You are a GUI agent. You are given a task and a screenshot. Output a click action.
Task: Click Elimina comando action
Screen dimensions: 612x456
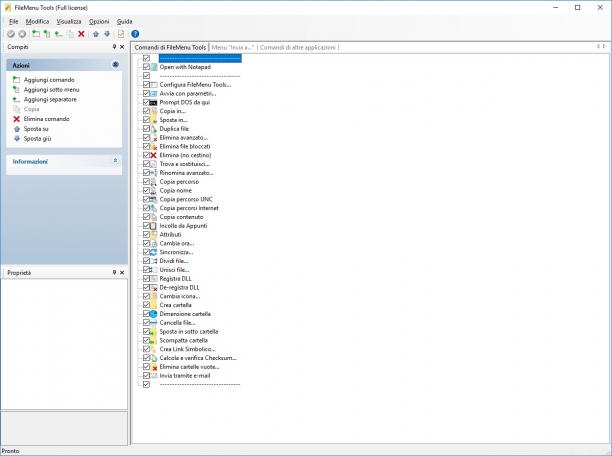[46, 119]
